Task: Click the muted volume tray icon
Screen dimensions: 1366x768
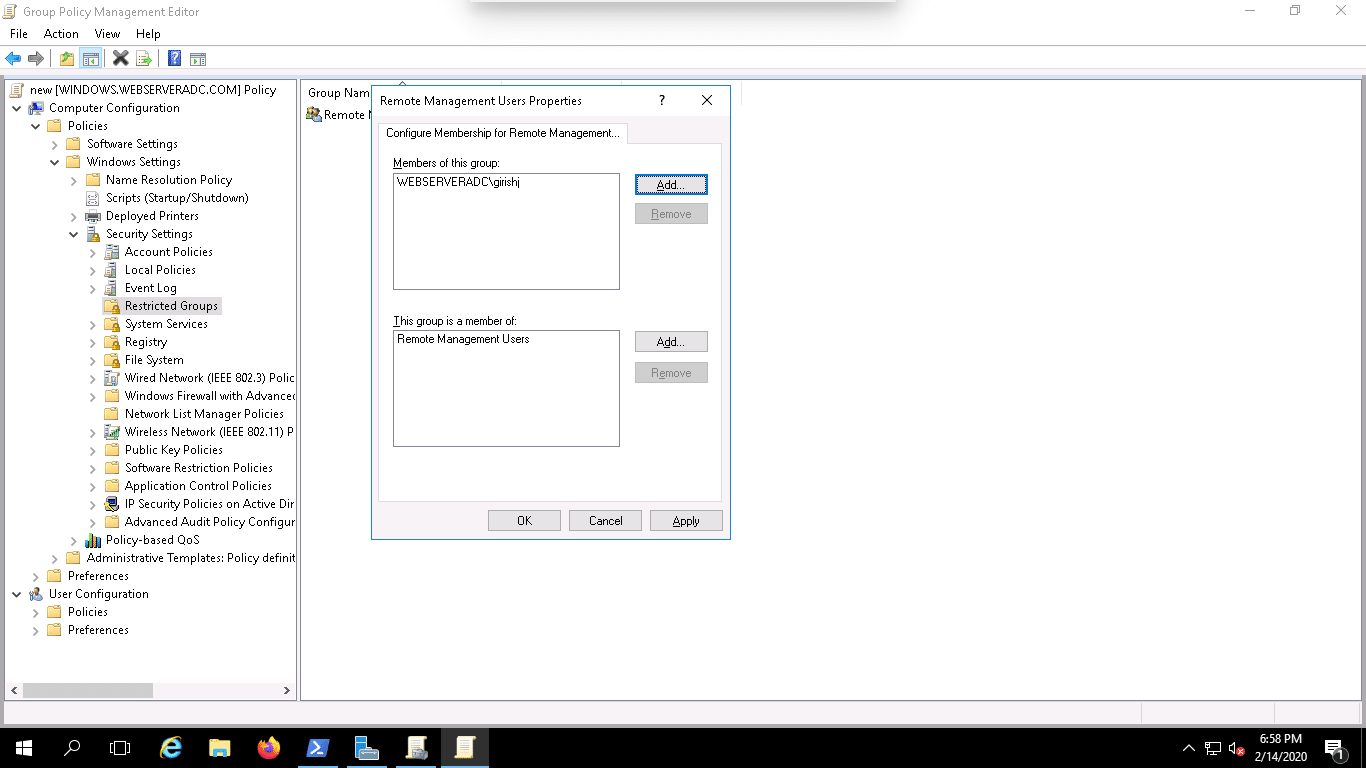Action: click(1236, 748)
